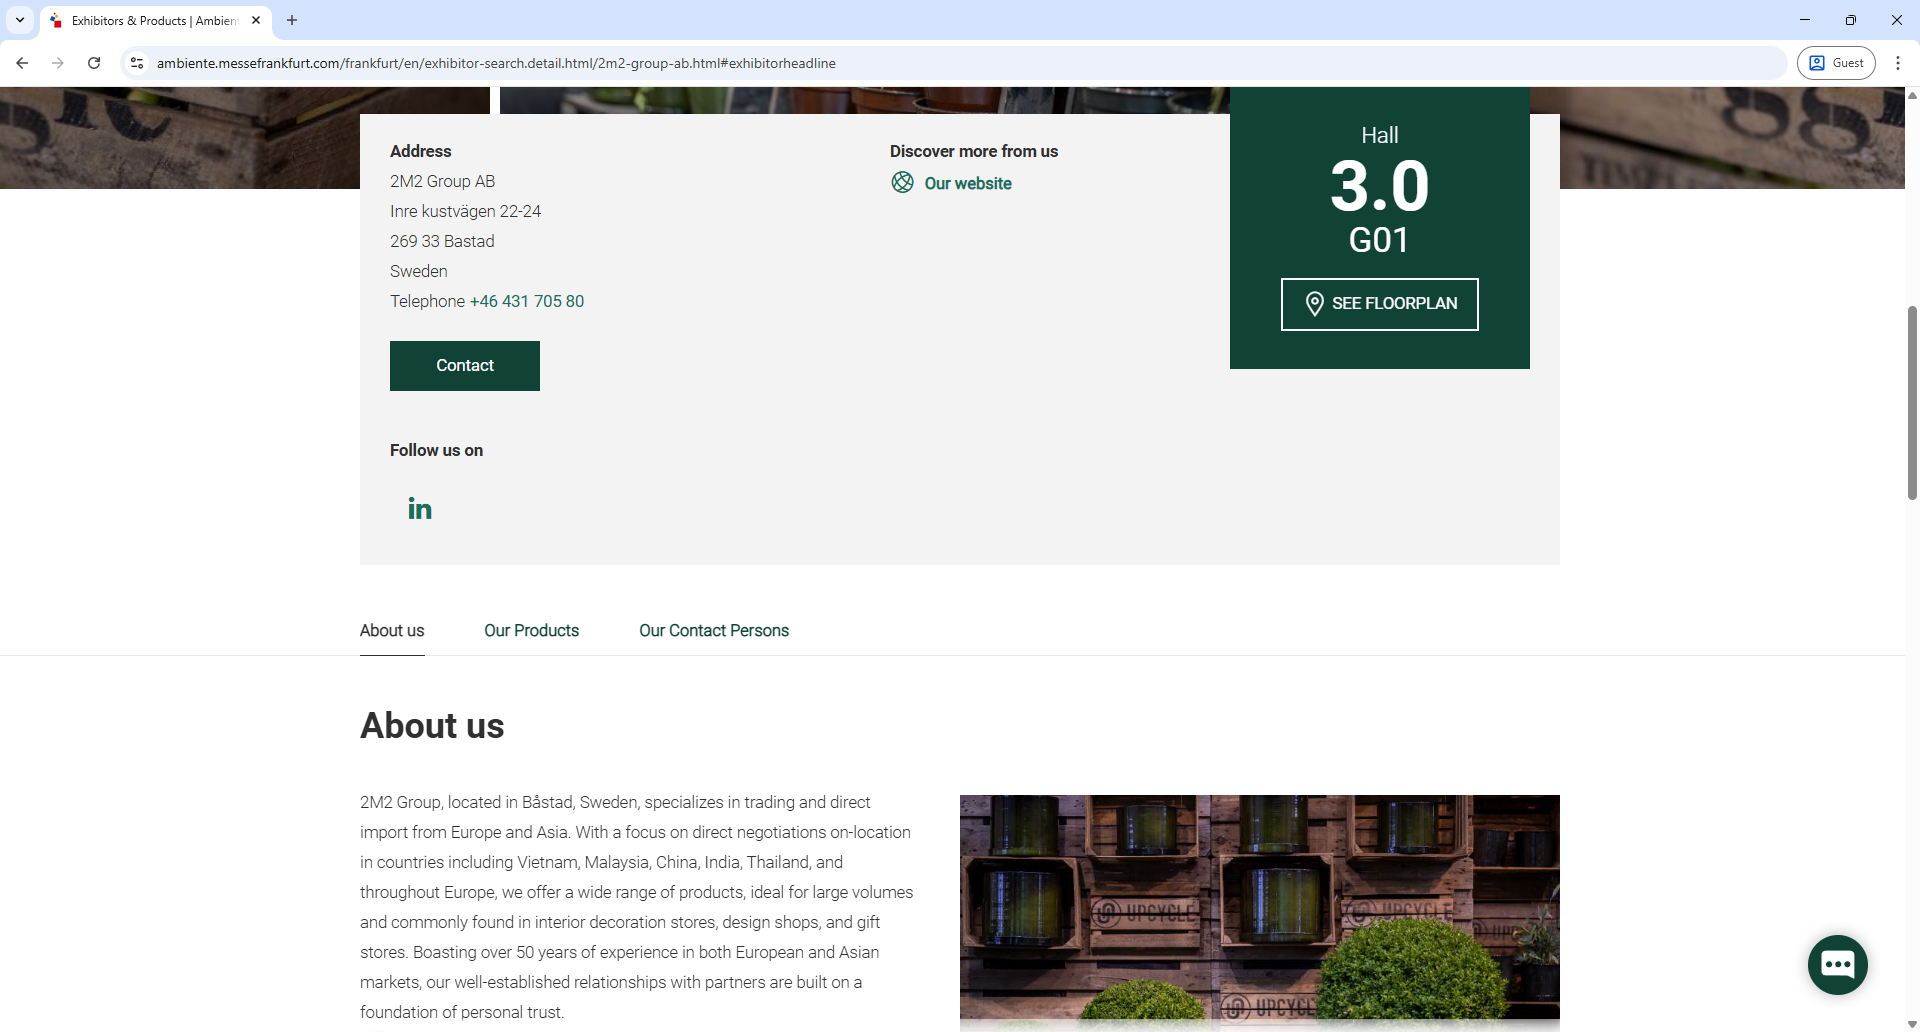The image size is (1920, 1032).
Task: Open the site information icon in address bar
Action: pos(136,62)
